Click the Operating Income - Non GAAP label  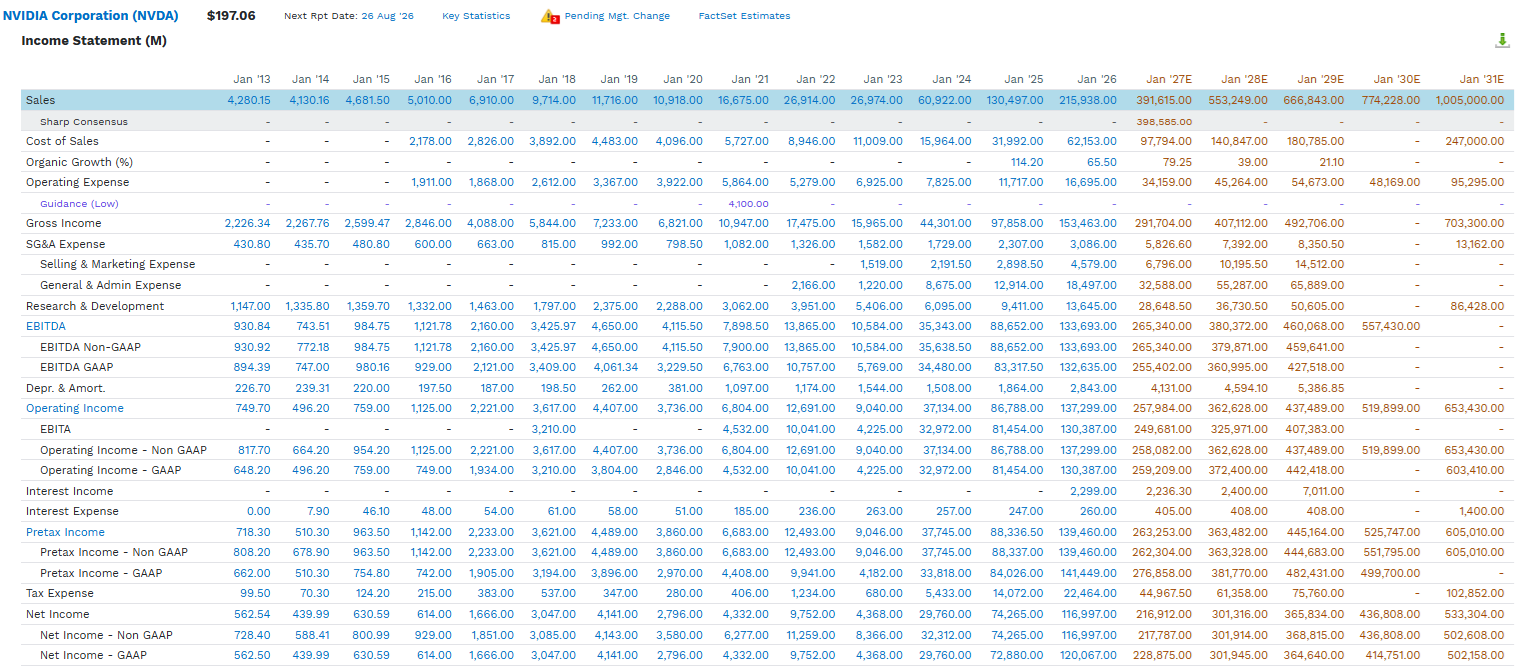click(123, 450)
